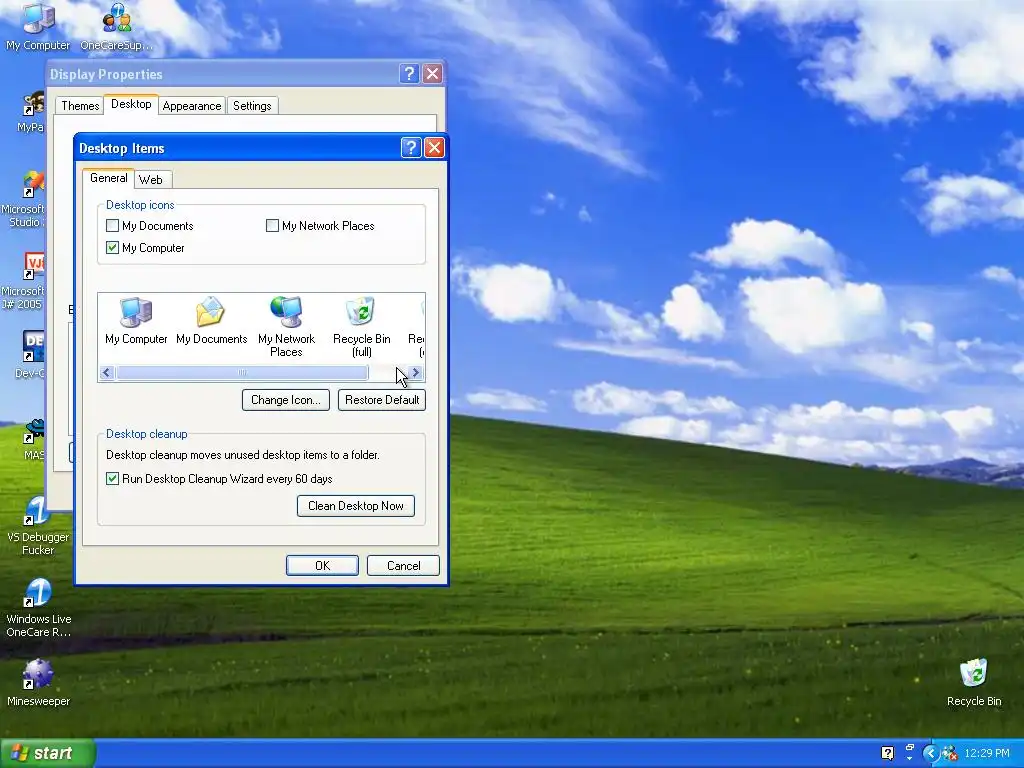The image size is (1024, 768).
Task: Select the My Network Places icon in the list
Action: (x=286, y=327)
